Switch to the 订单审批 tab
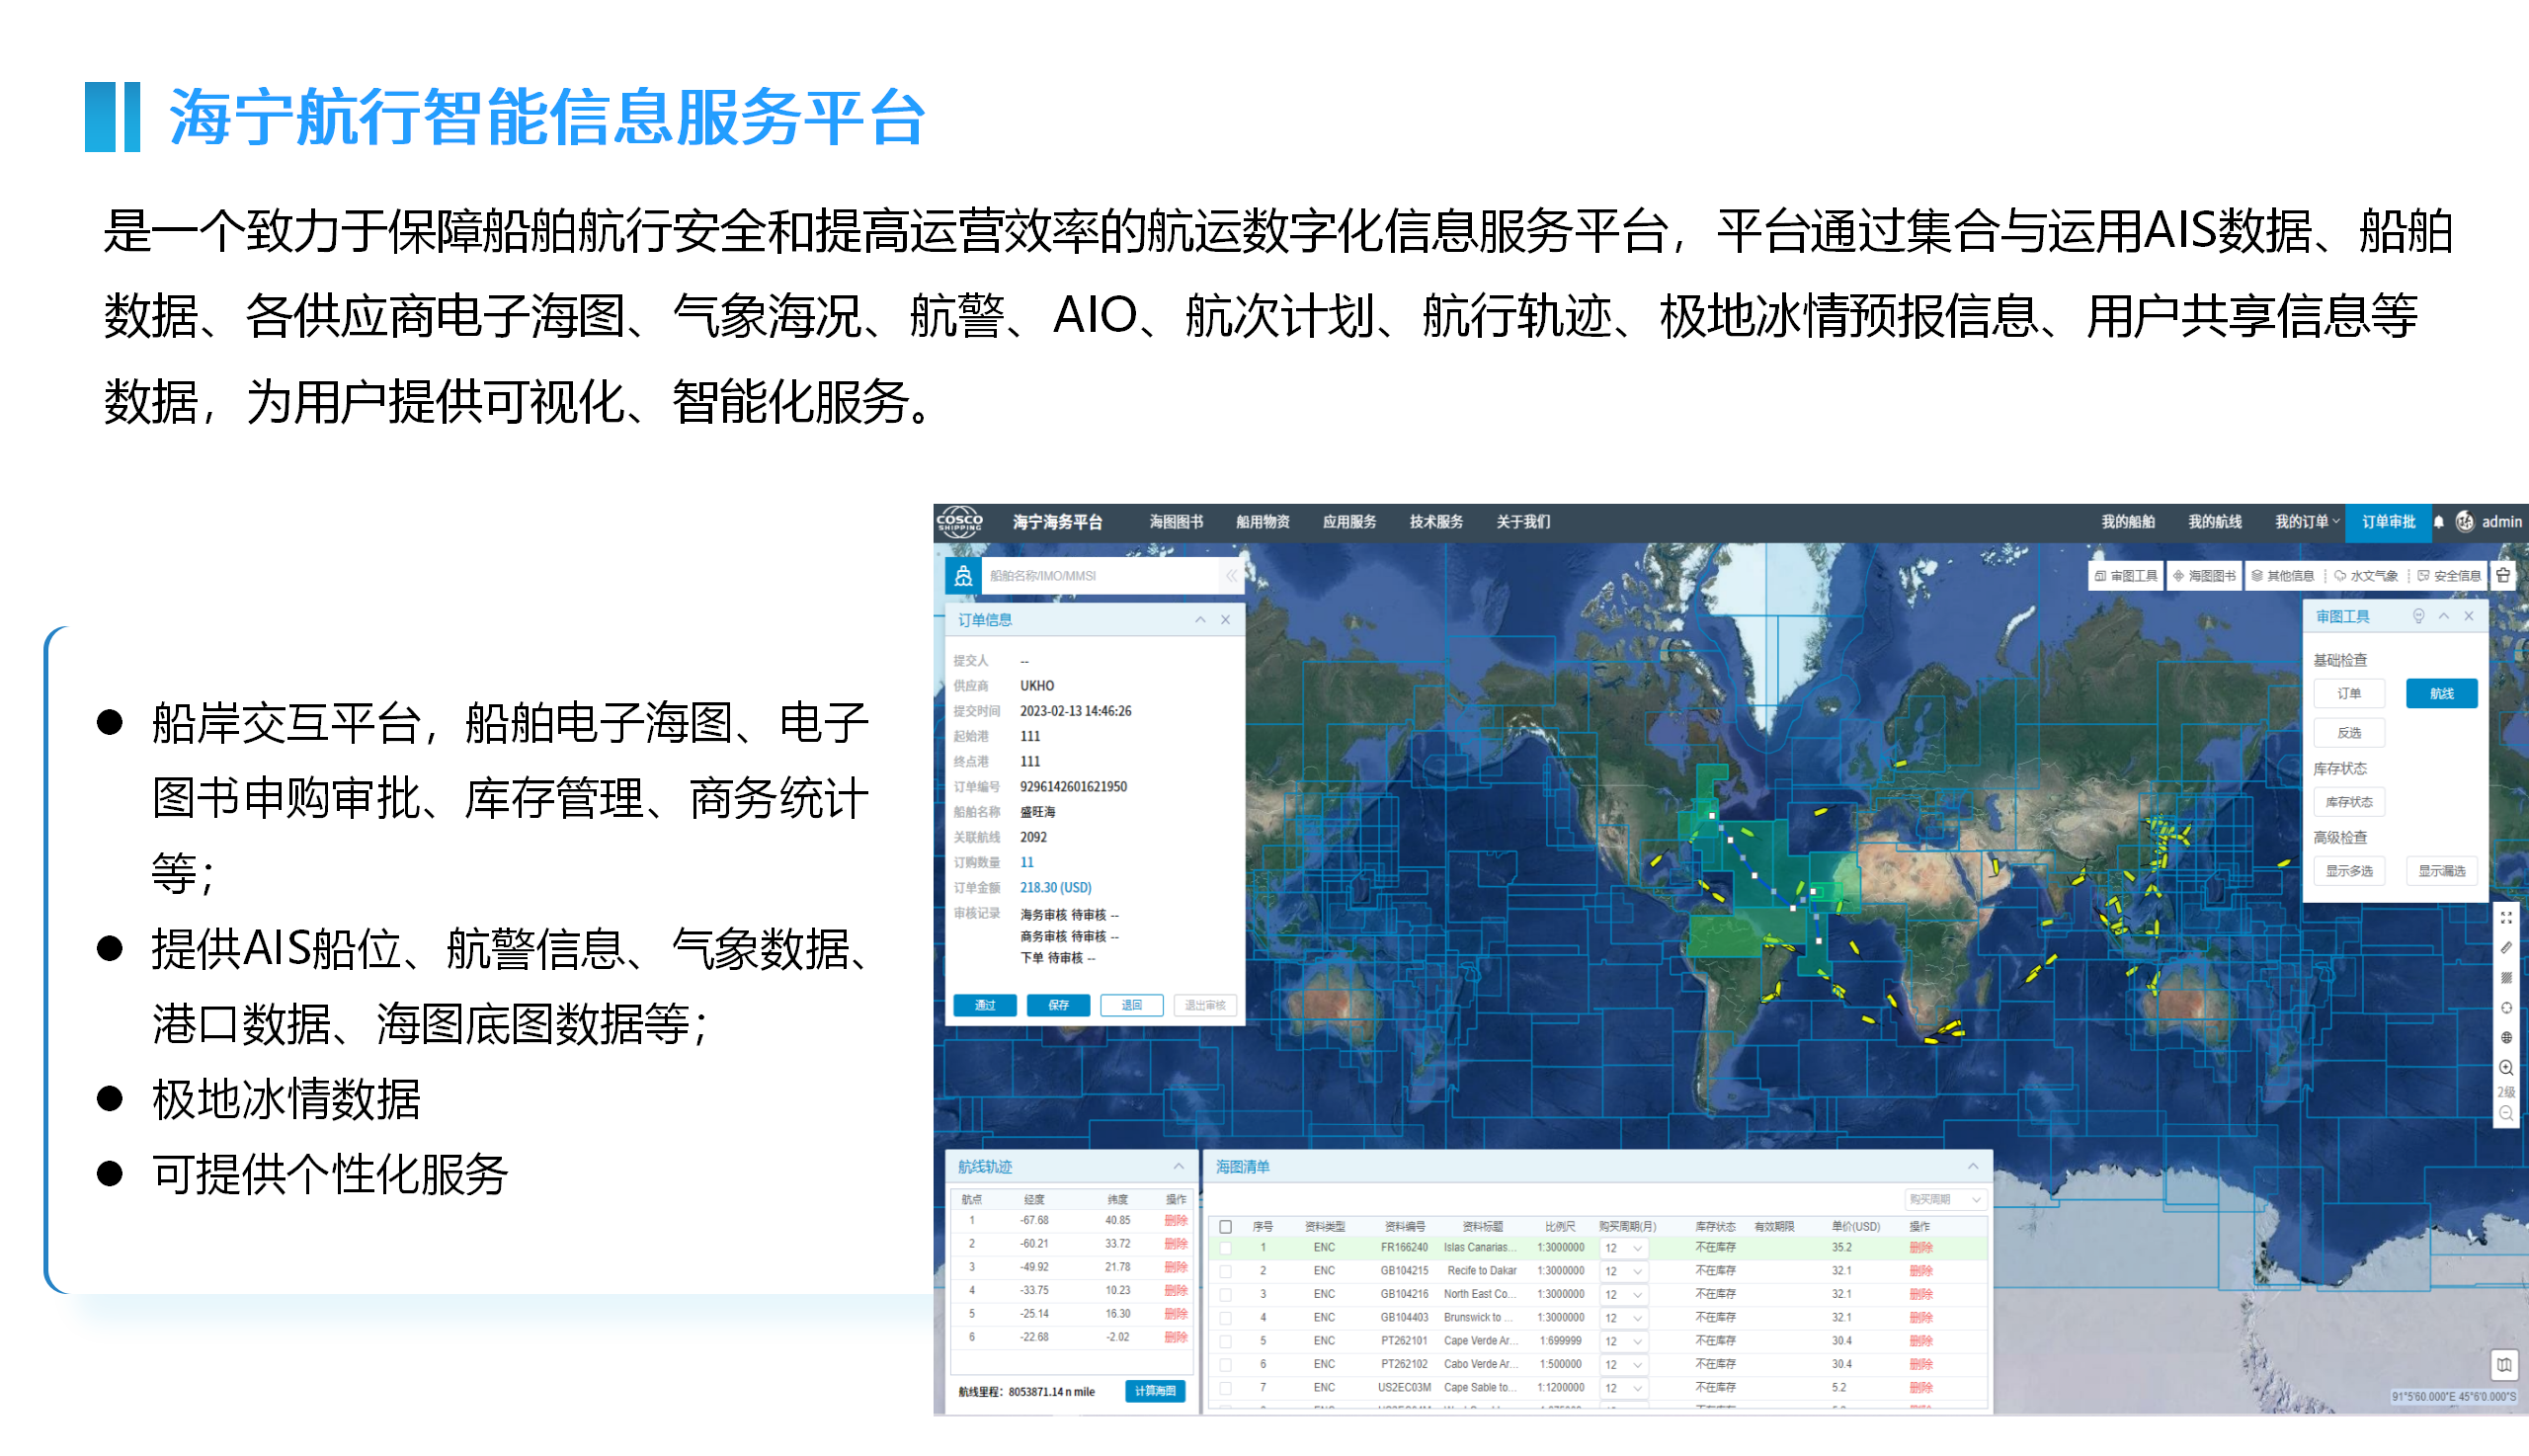 point(2388,522)
